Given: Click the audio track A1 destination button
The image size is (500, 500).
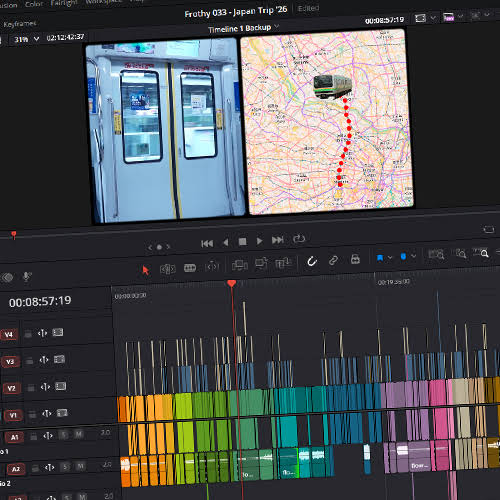Looking at the screenshot, I should (x=14, y=437).
